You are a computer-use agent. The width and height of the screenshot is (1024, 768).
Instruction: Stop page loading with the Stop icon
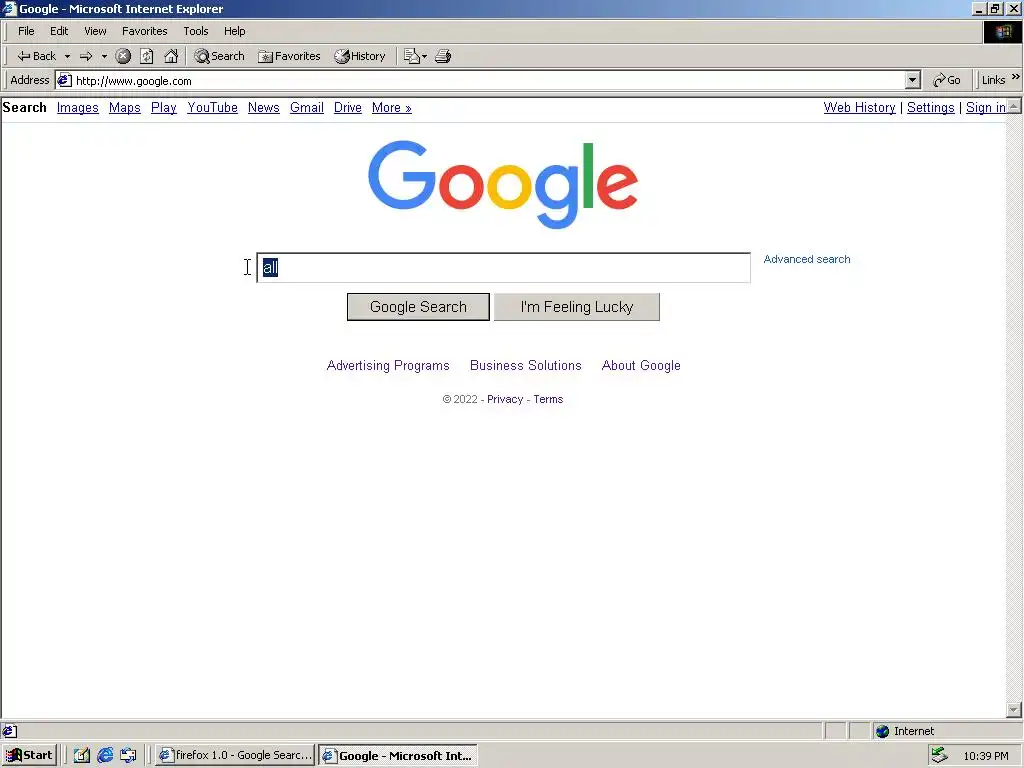pyautogui.click(x=123, y=56)
